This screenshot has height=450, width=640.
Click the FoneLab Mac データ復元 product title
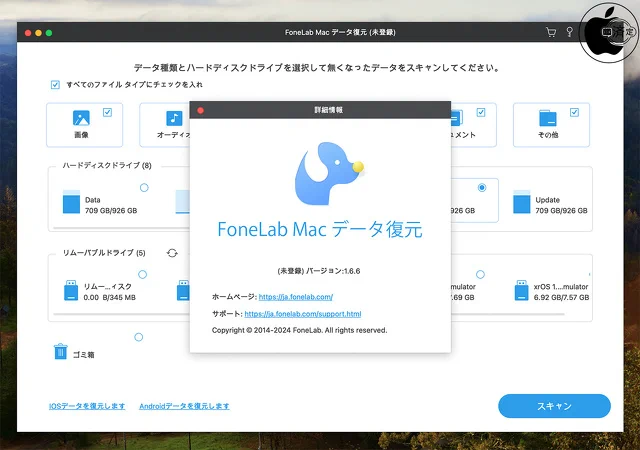[x=320, y=229]
